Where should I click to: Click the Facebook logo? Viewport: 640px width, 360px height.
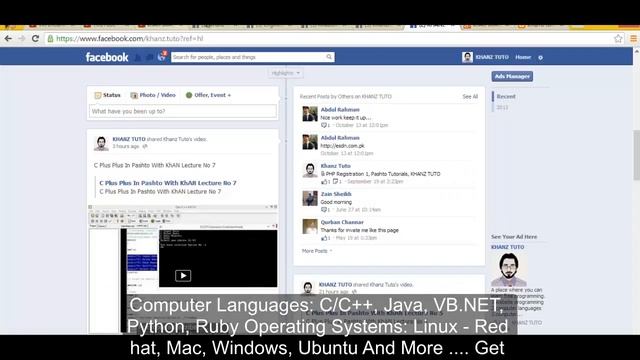(x=107, y=57)
